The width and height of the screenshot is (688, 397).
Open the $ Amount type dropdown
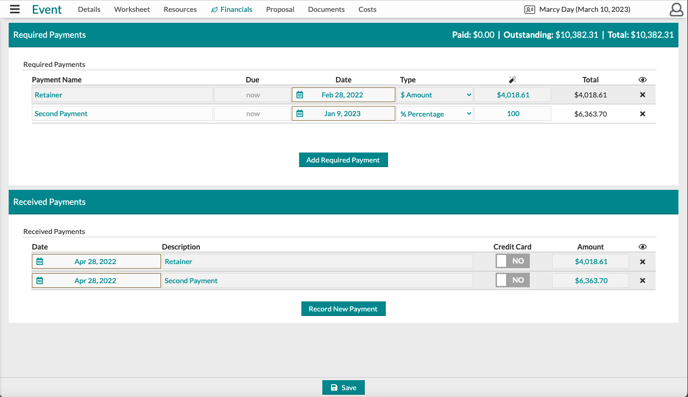tap(435, 95)
